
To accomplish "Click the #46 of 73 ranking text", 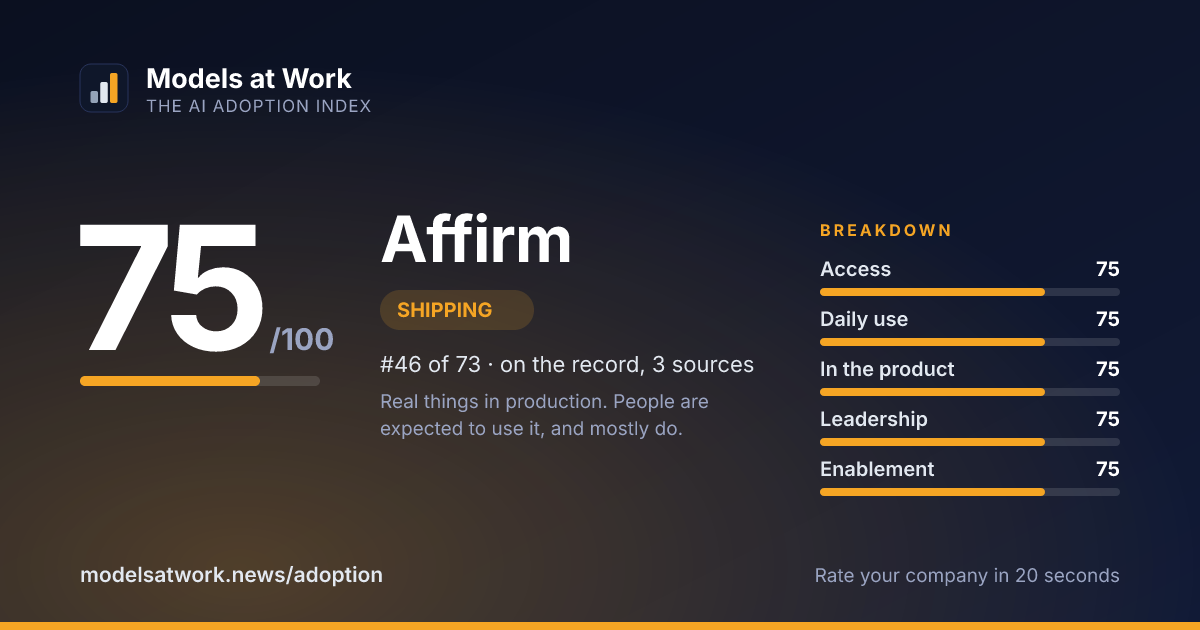I will [x=567, y=365].
